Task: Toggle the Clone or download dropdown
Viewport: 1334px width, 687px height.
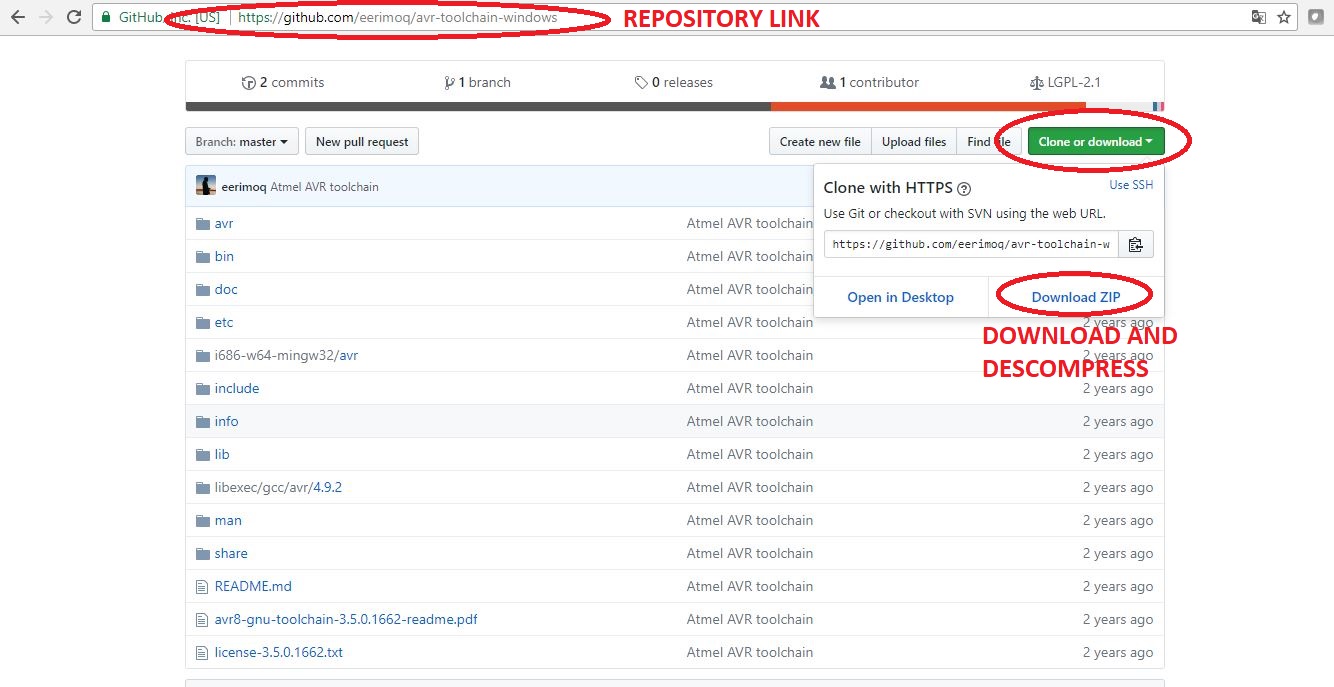Action: 1096,142
